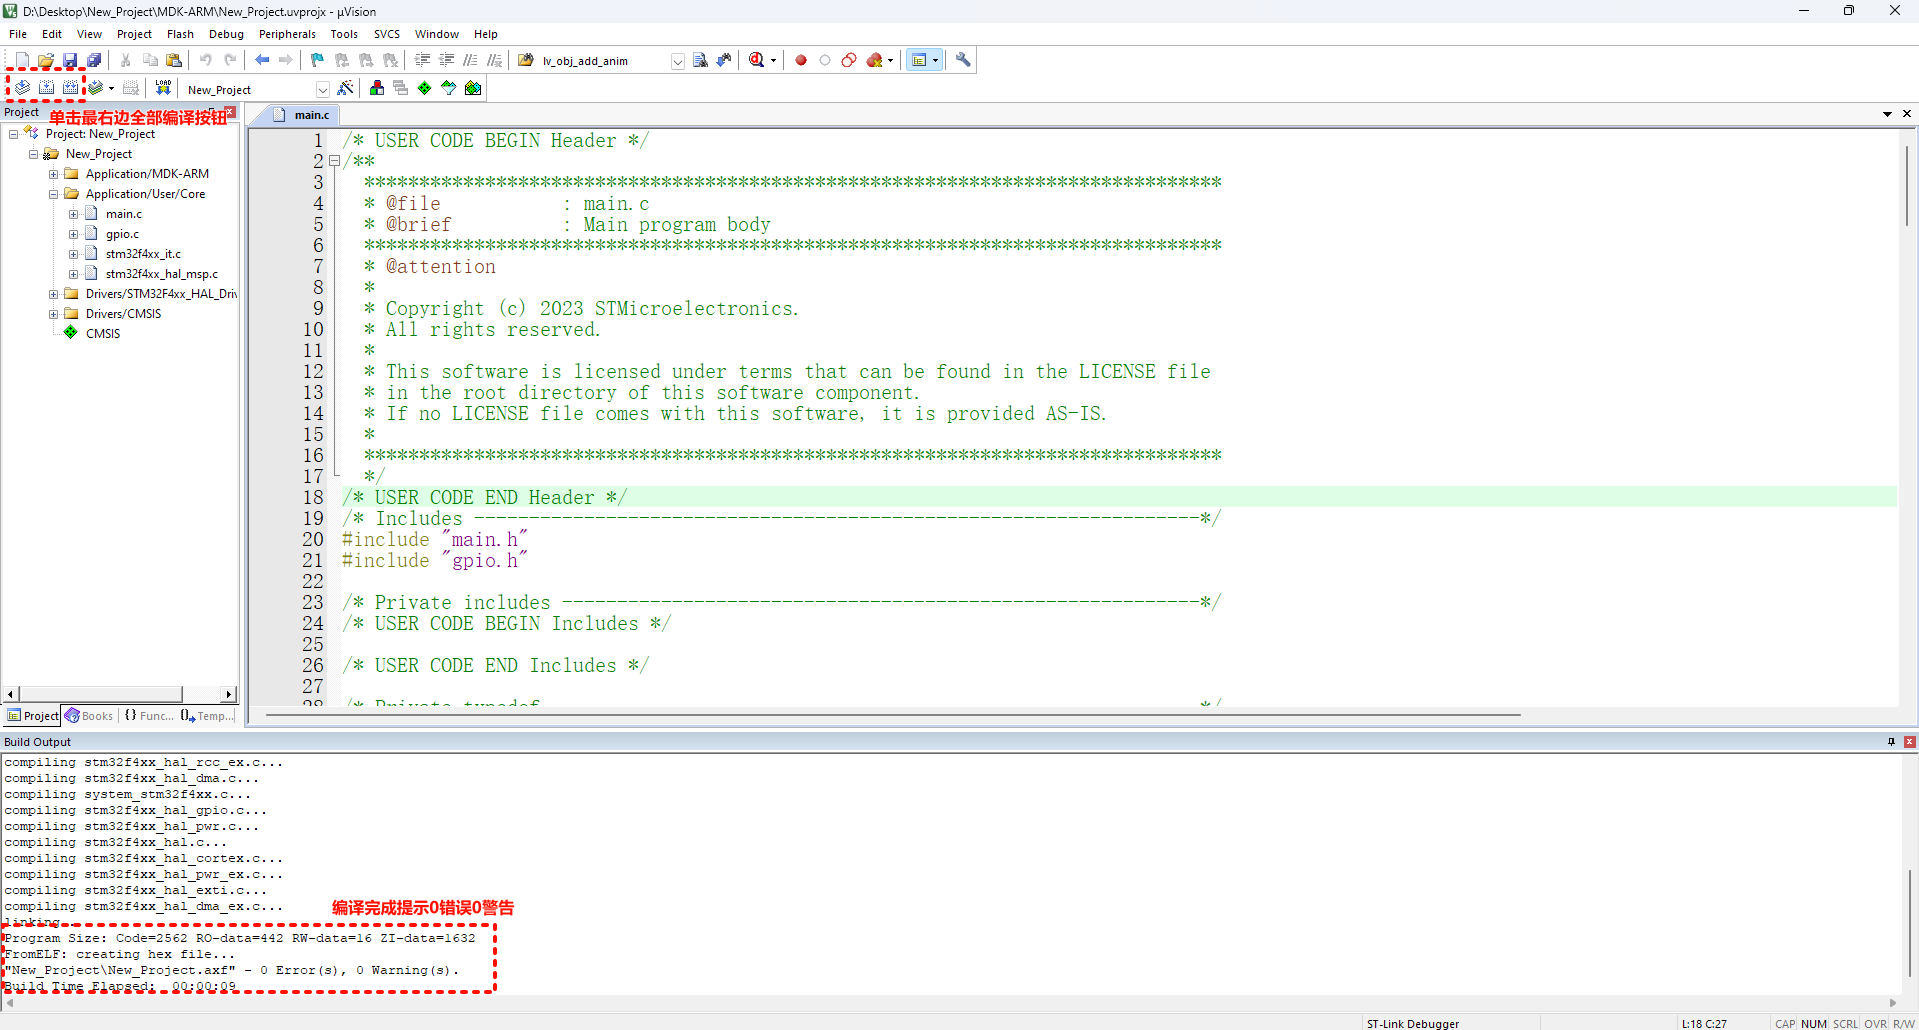Switch to the Functions panel tab

[x=149, y=716]
